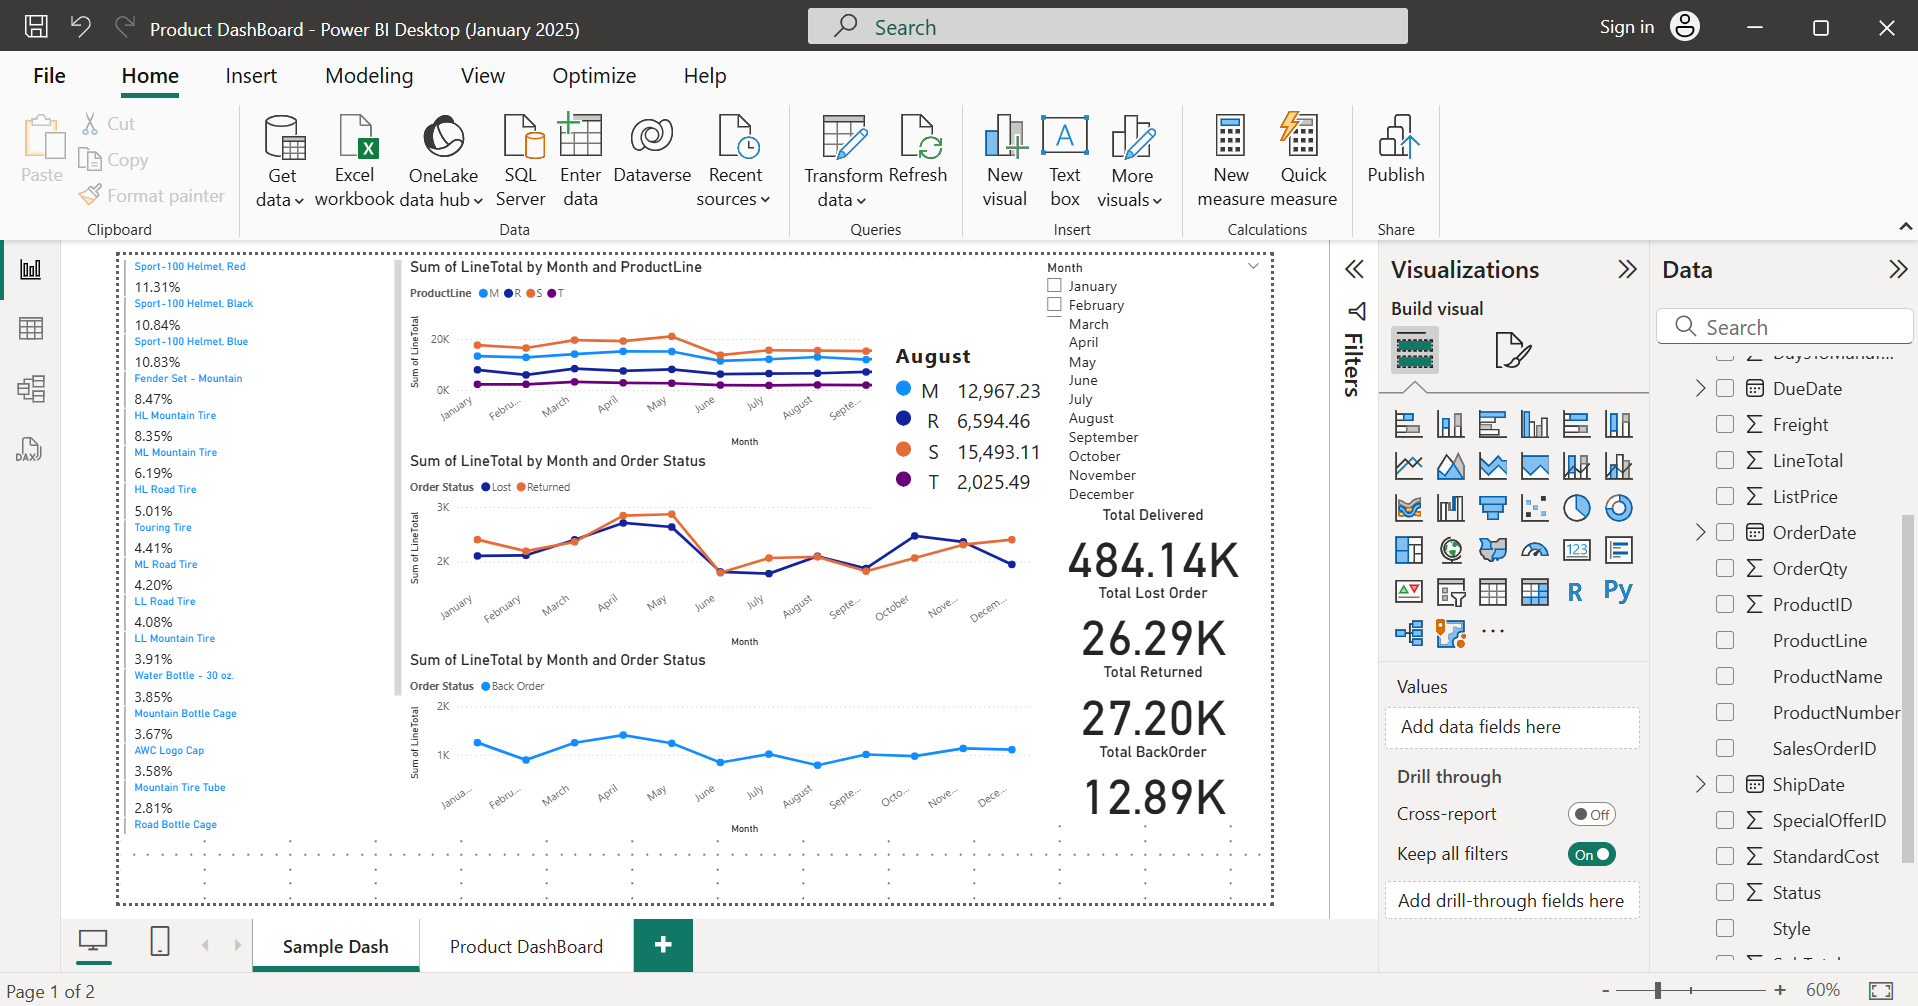Viewport: 1918px width, 1006px height.
Task: Create a Quick measure
Action: click(x=1303, y=160)
